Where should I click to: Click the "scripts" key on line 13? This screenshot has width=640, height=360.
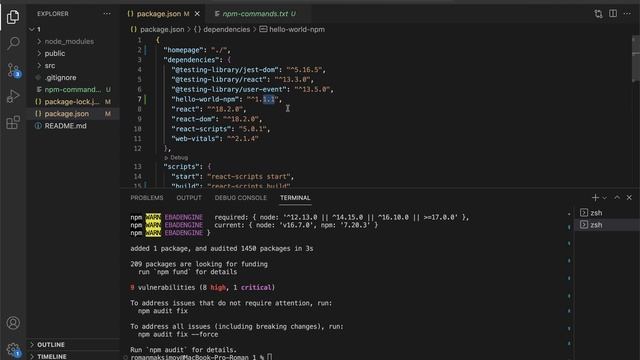pyautogui.click(x=183, y=167)
